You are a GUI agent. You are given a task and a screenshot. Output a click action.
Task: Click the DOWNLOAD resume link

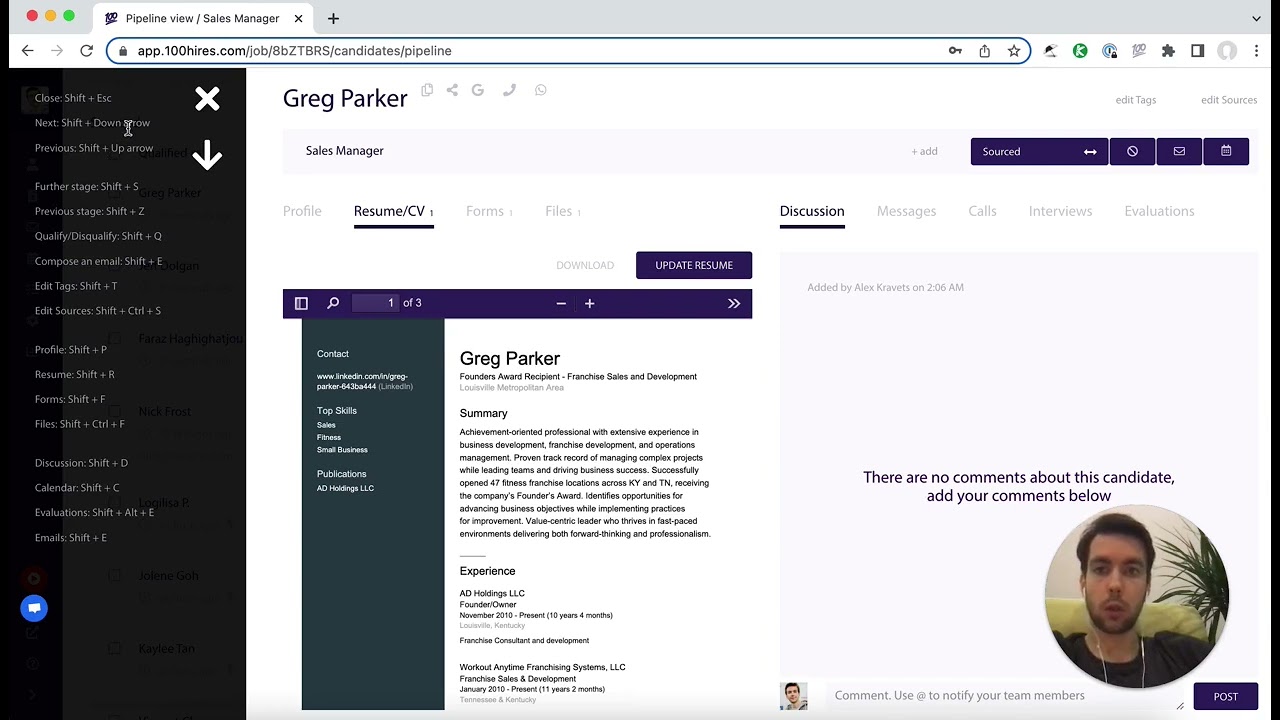pyautogui.click(x=585, y=265)
